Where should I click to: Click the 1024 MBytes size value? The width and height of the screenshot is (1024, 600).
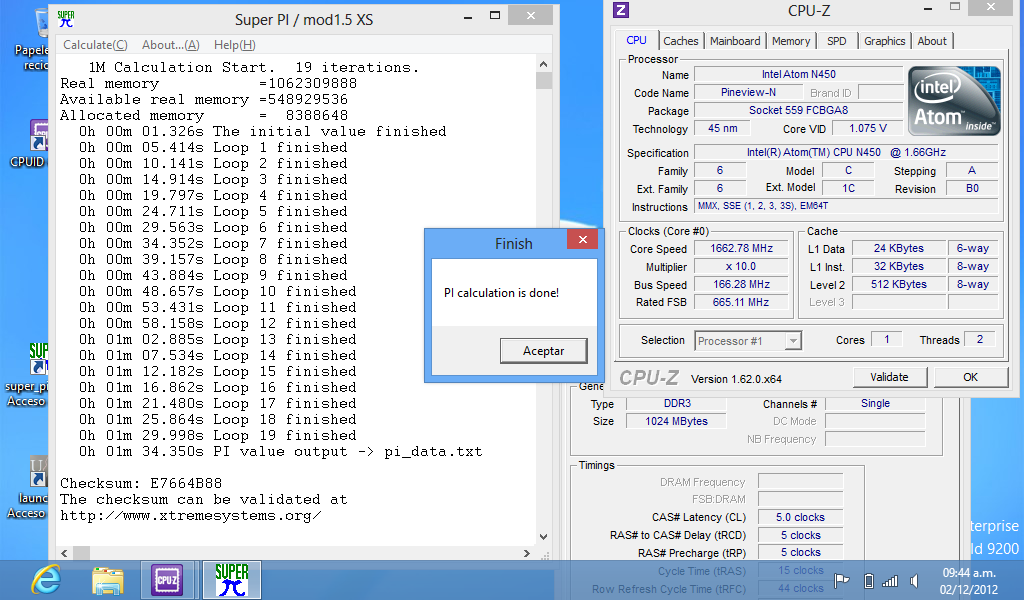tap(677, 421)
